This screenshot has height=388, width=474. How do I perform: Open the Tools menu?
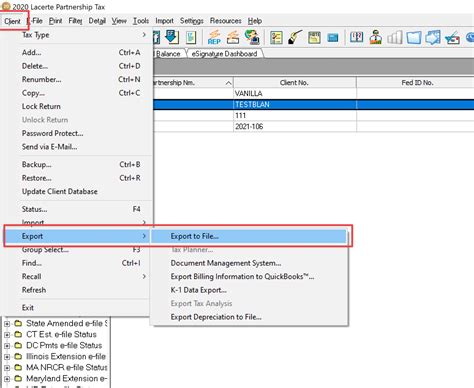coord(141,21)
